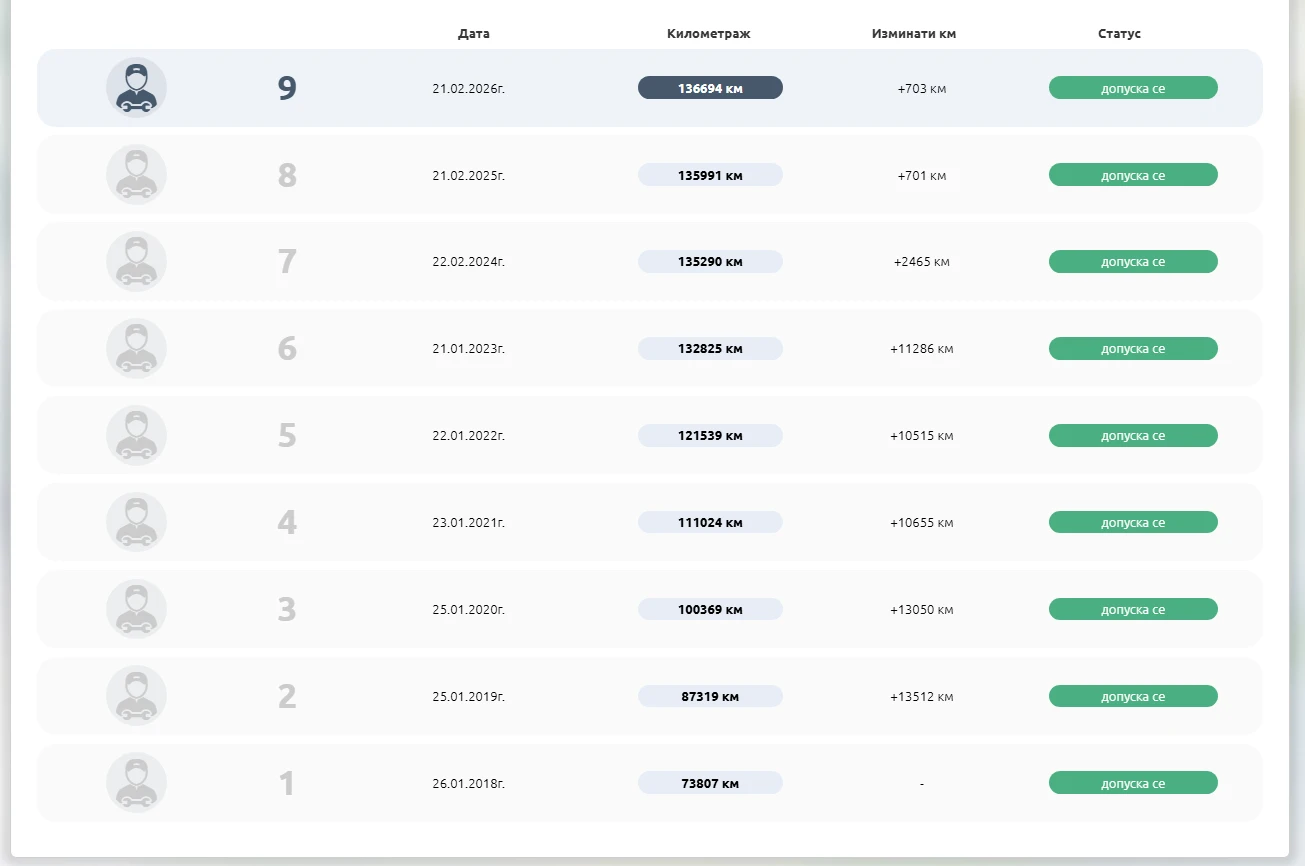The image size is (1305, 866).
Task: Click the mechanic icon in row 4
Action: (136, 522)
